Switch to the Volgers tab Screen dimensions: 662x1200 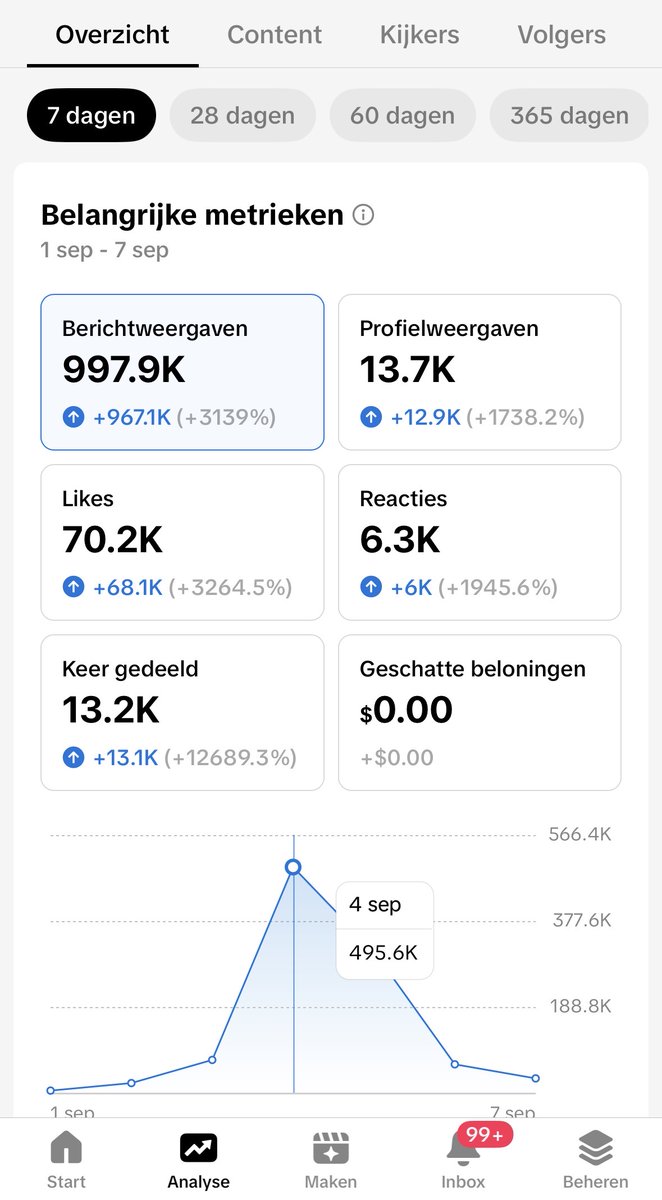click(x=561, y=35)
